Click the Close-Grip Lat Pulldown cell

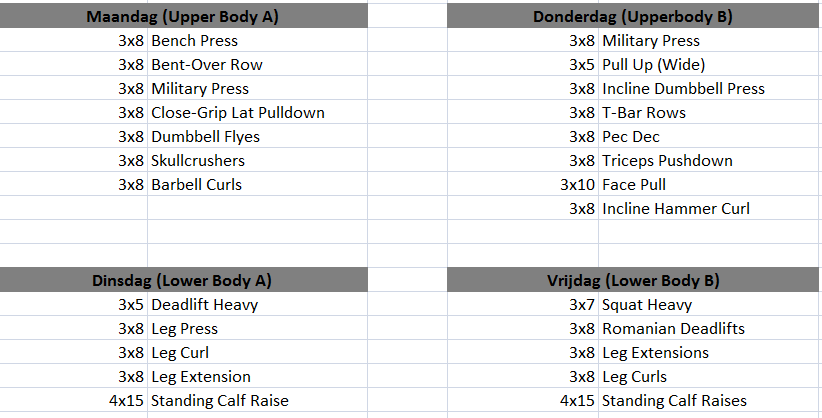238,113
